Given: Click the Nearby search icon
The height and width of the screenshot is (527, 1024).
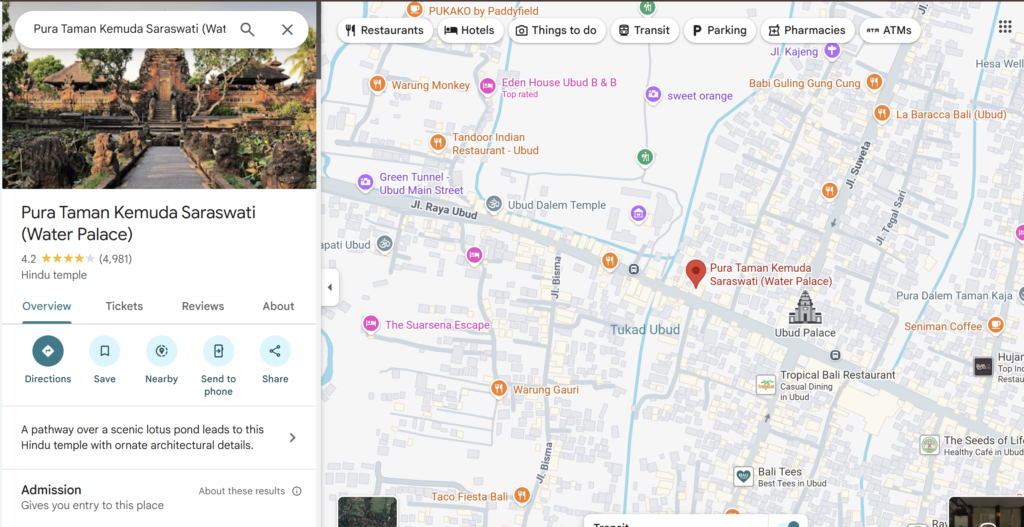Looking at the screenshot, I should 161,351.
